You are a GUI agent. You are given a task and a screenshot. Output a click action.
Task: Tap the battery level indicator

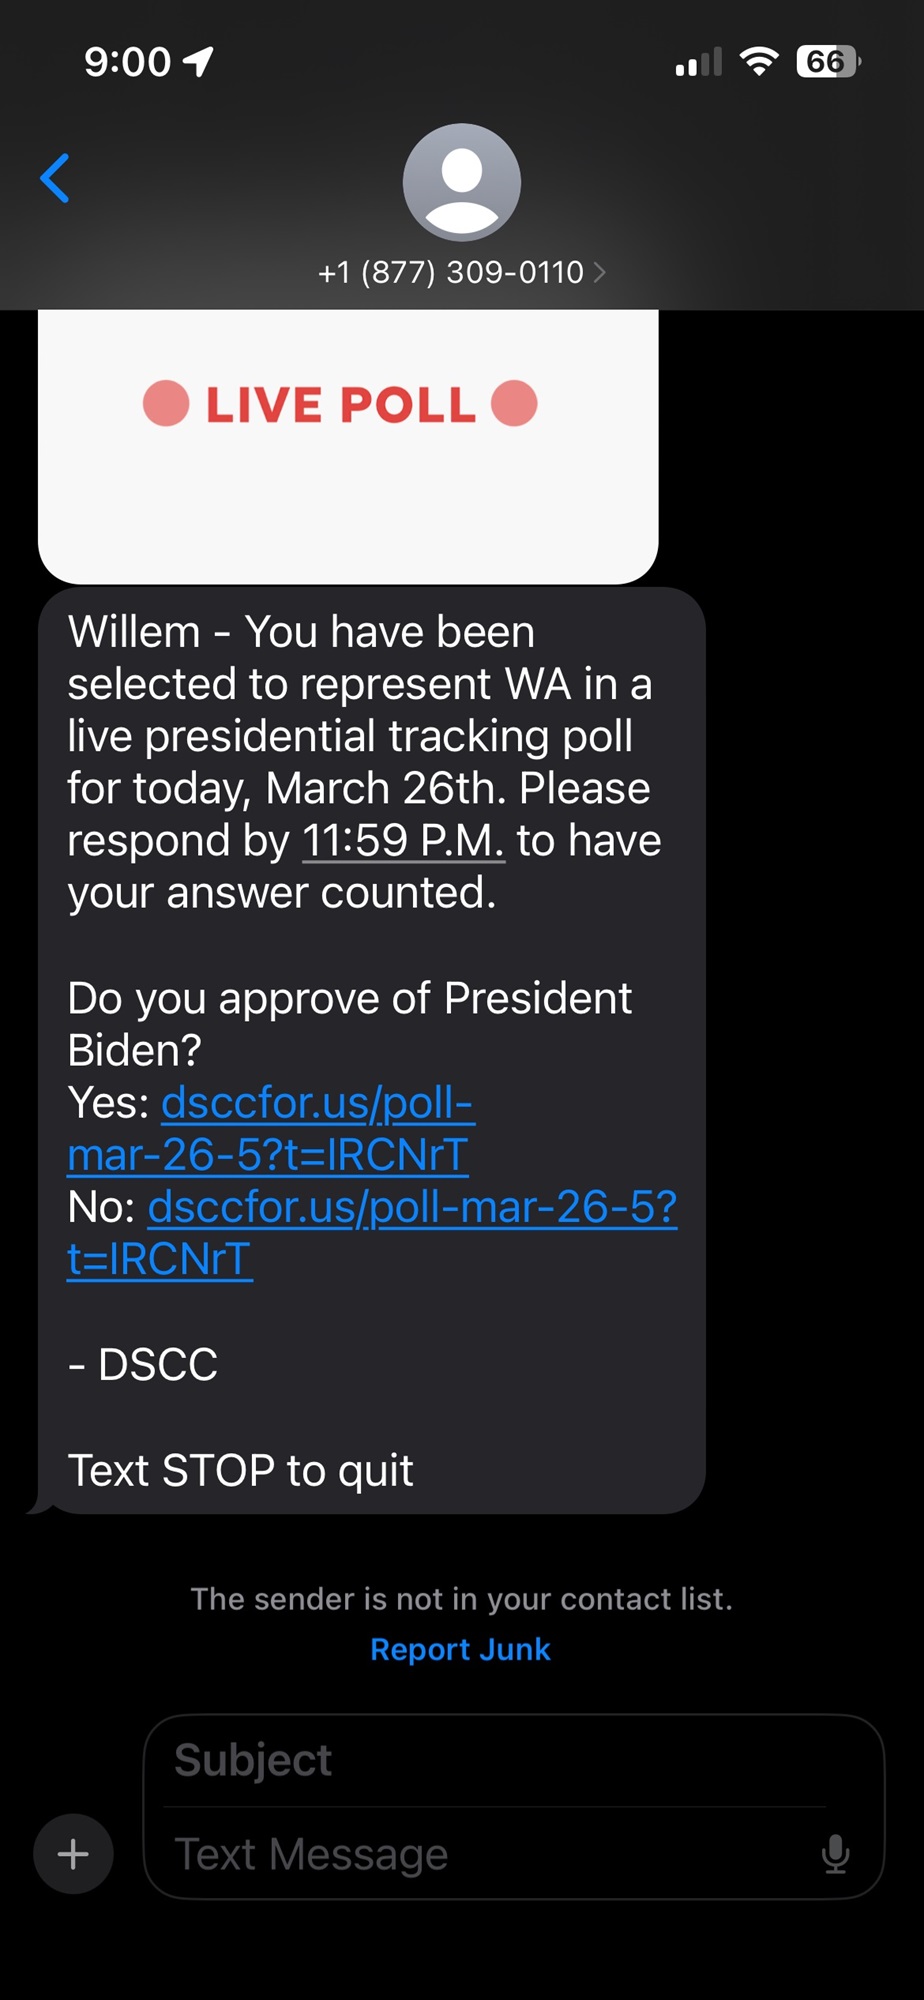[827, 62]
